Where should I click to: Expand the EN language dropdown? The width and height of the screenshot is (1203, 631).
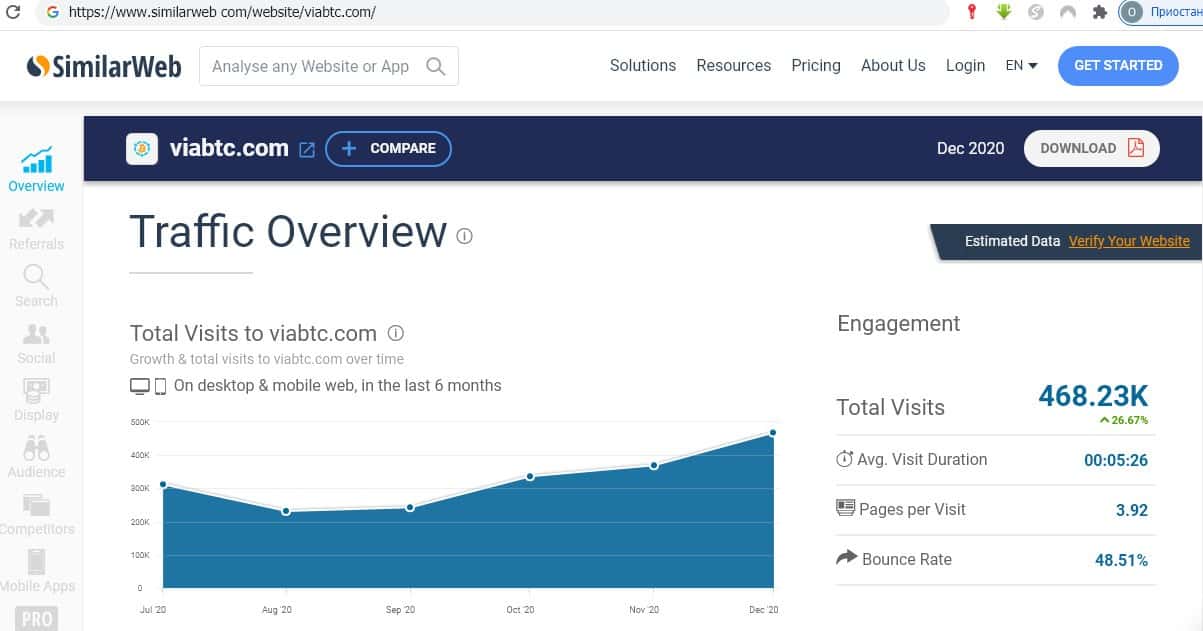(x=1021, y=65)
